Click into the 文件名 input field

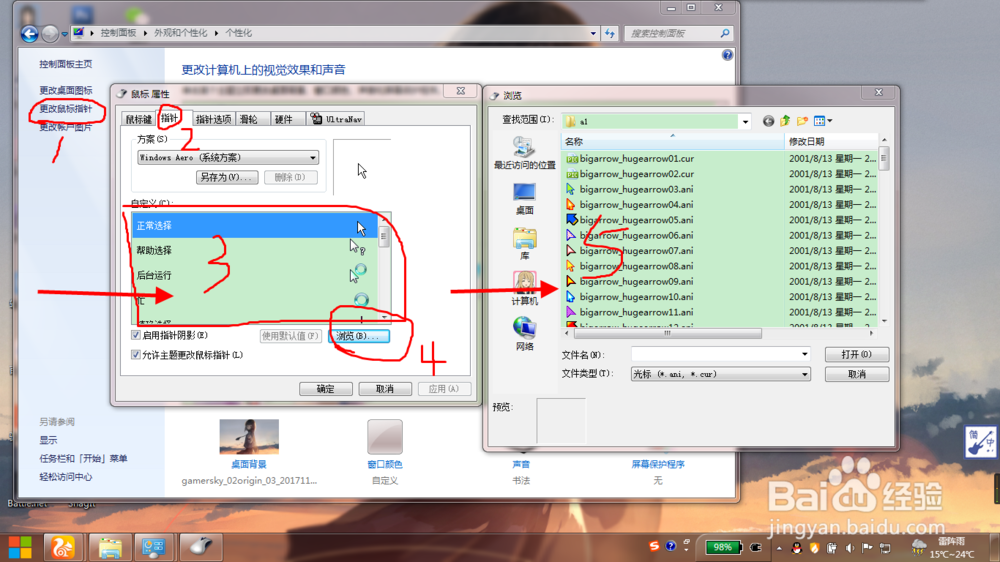click(714, 354)
